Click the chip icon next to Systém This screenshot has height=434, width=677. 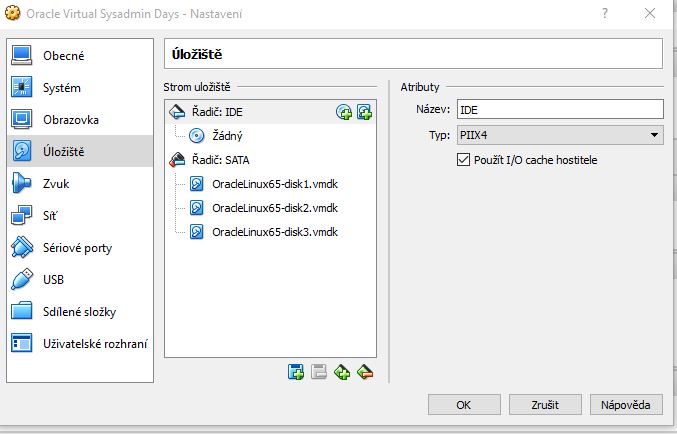[x=22, y=87]
